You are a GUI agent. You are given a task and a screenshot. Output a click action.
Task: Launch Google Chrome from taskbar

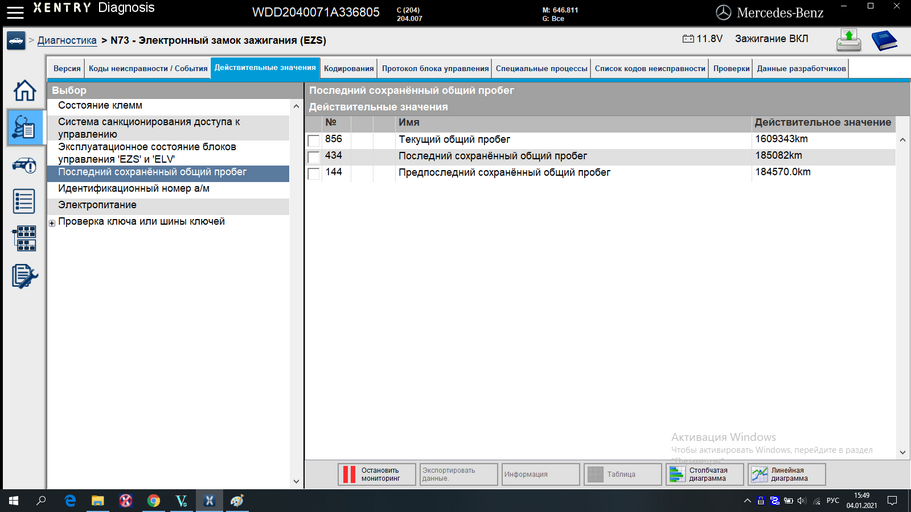[153, 500]
